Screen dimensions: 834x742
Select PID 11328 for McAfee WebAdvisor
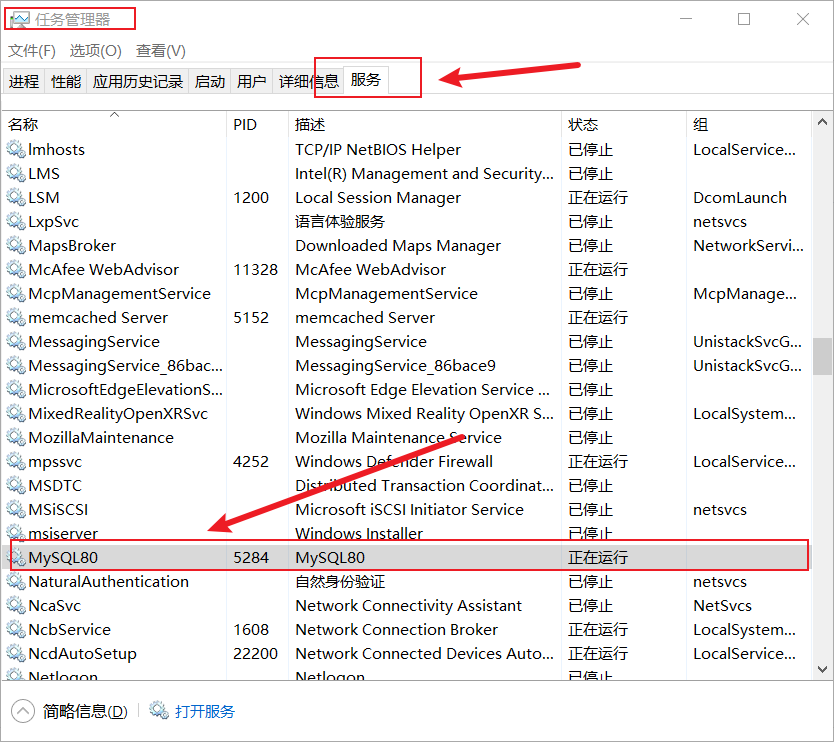coord(255,269)
